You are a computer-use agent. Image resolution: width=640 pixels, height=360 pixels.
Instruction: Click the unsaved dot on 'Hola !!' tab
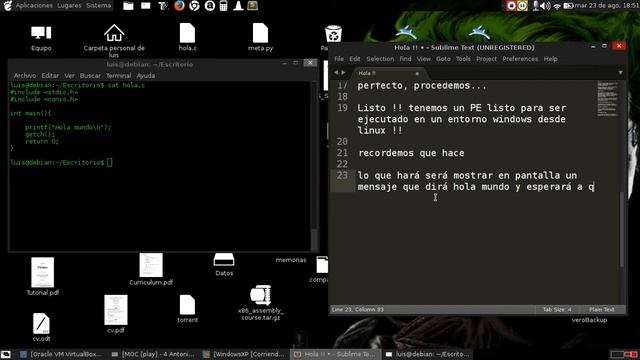pyautogui.click(x=417, y=73)
